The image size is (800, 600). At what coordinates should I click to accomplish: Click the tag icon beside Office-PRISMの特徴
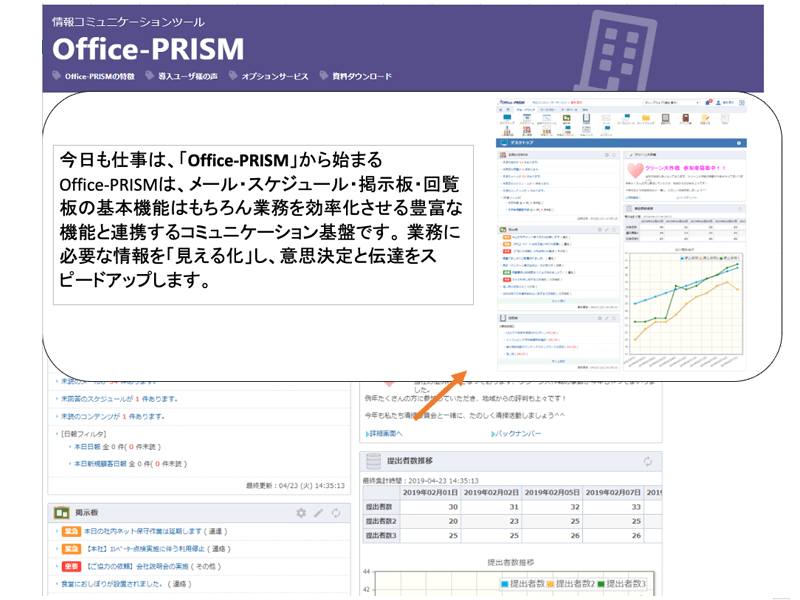click(x=57, y=76)
